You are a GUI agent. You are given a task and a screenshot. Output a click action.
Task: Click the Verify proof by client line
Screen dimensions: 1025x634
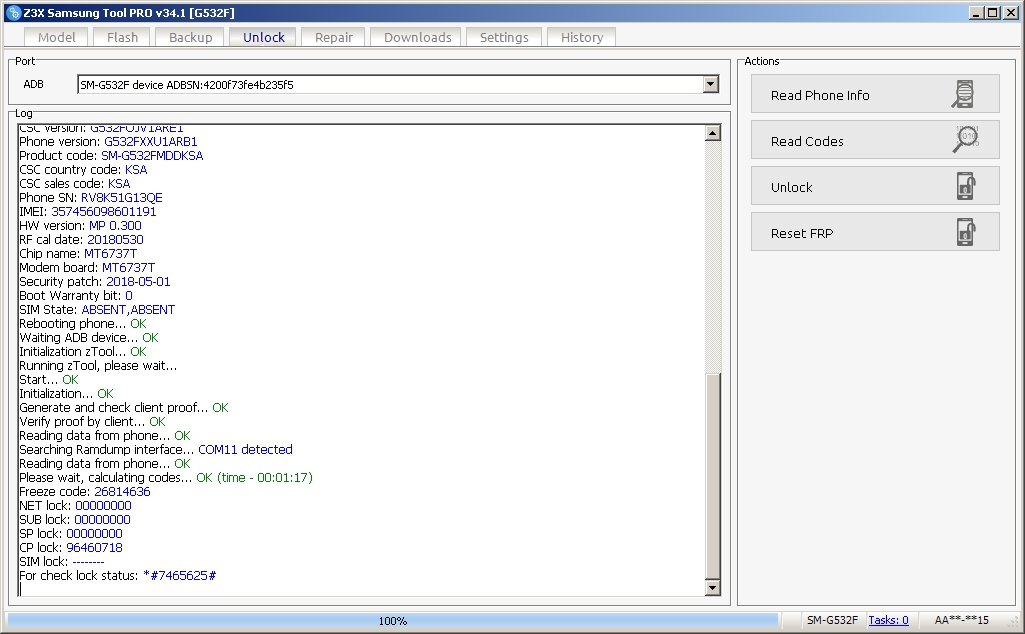[x=92, y=422]
